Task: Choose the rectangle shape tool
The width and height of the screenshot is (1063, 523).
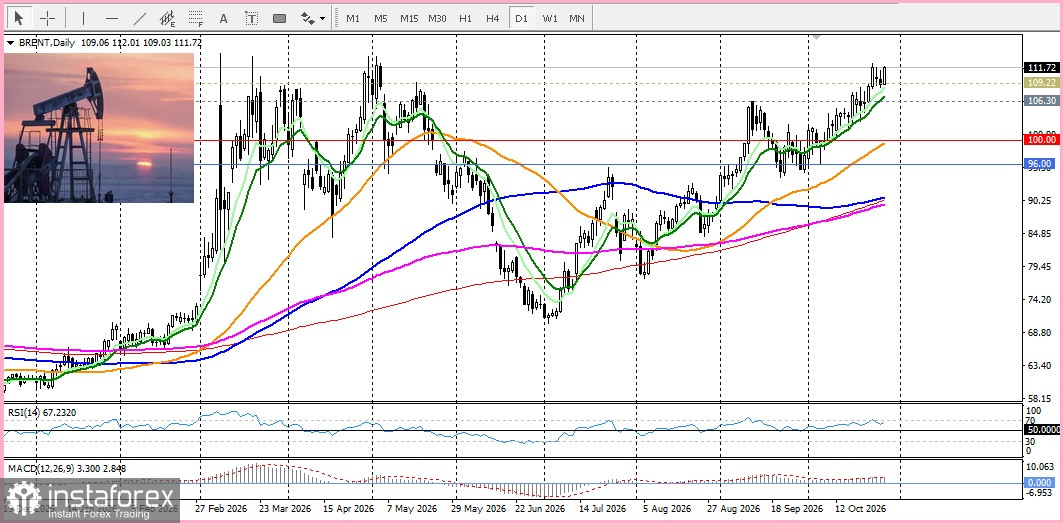Action: point(279,18)
